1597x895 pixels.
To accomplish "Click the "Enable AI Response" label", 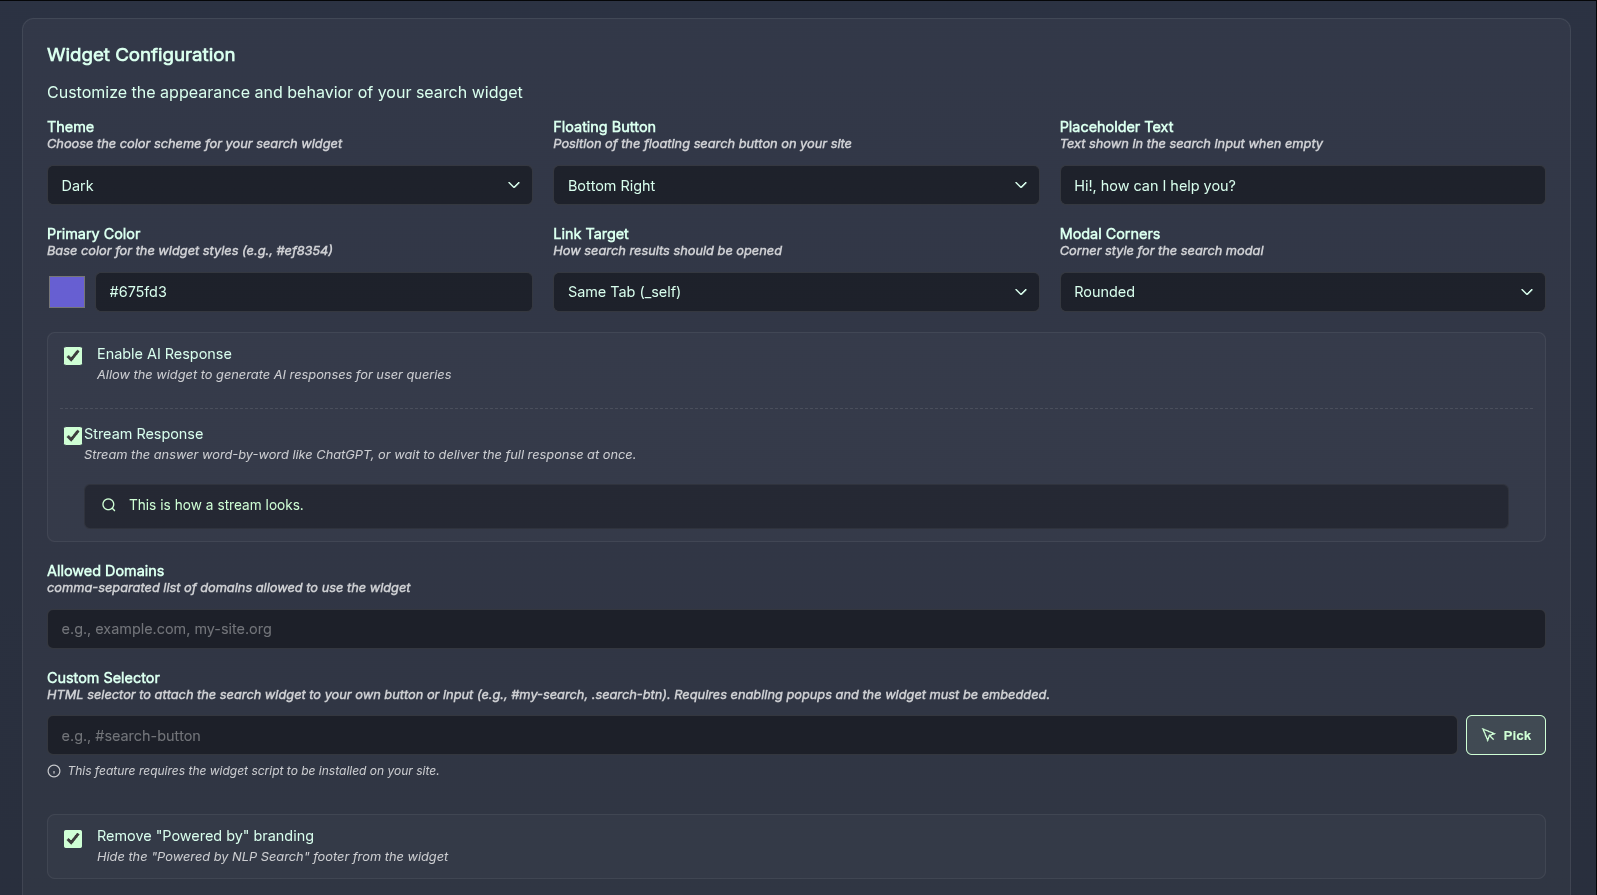I will point(164,354).
